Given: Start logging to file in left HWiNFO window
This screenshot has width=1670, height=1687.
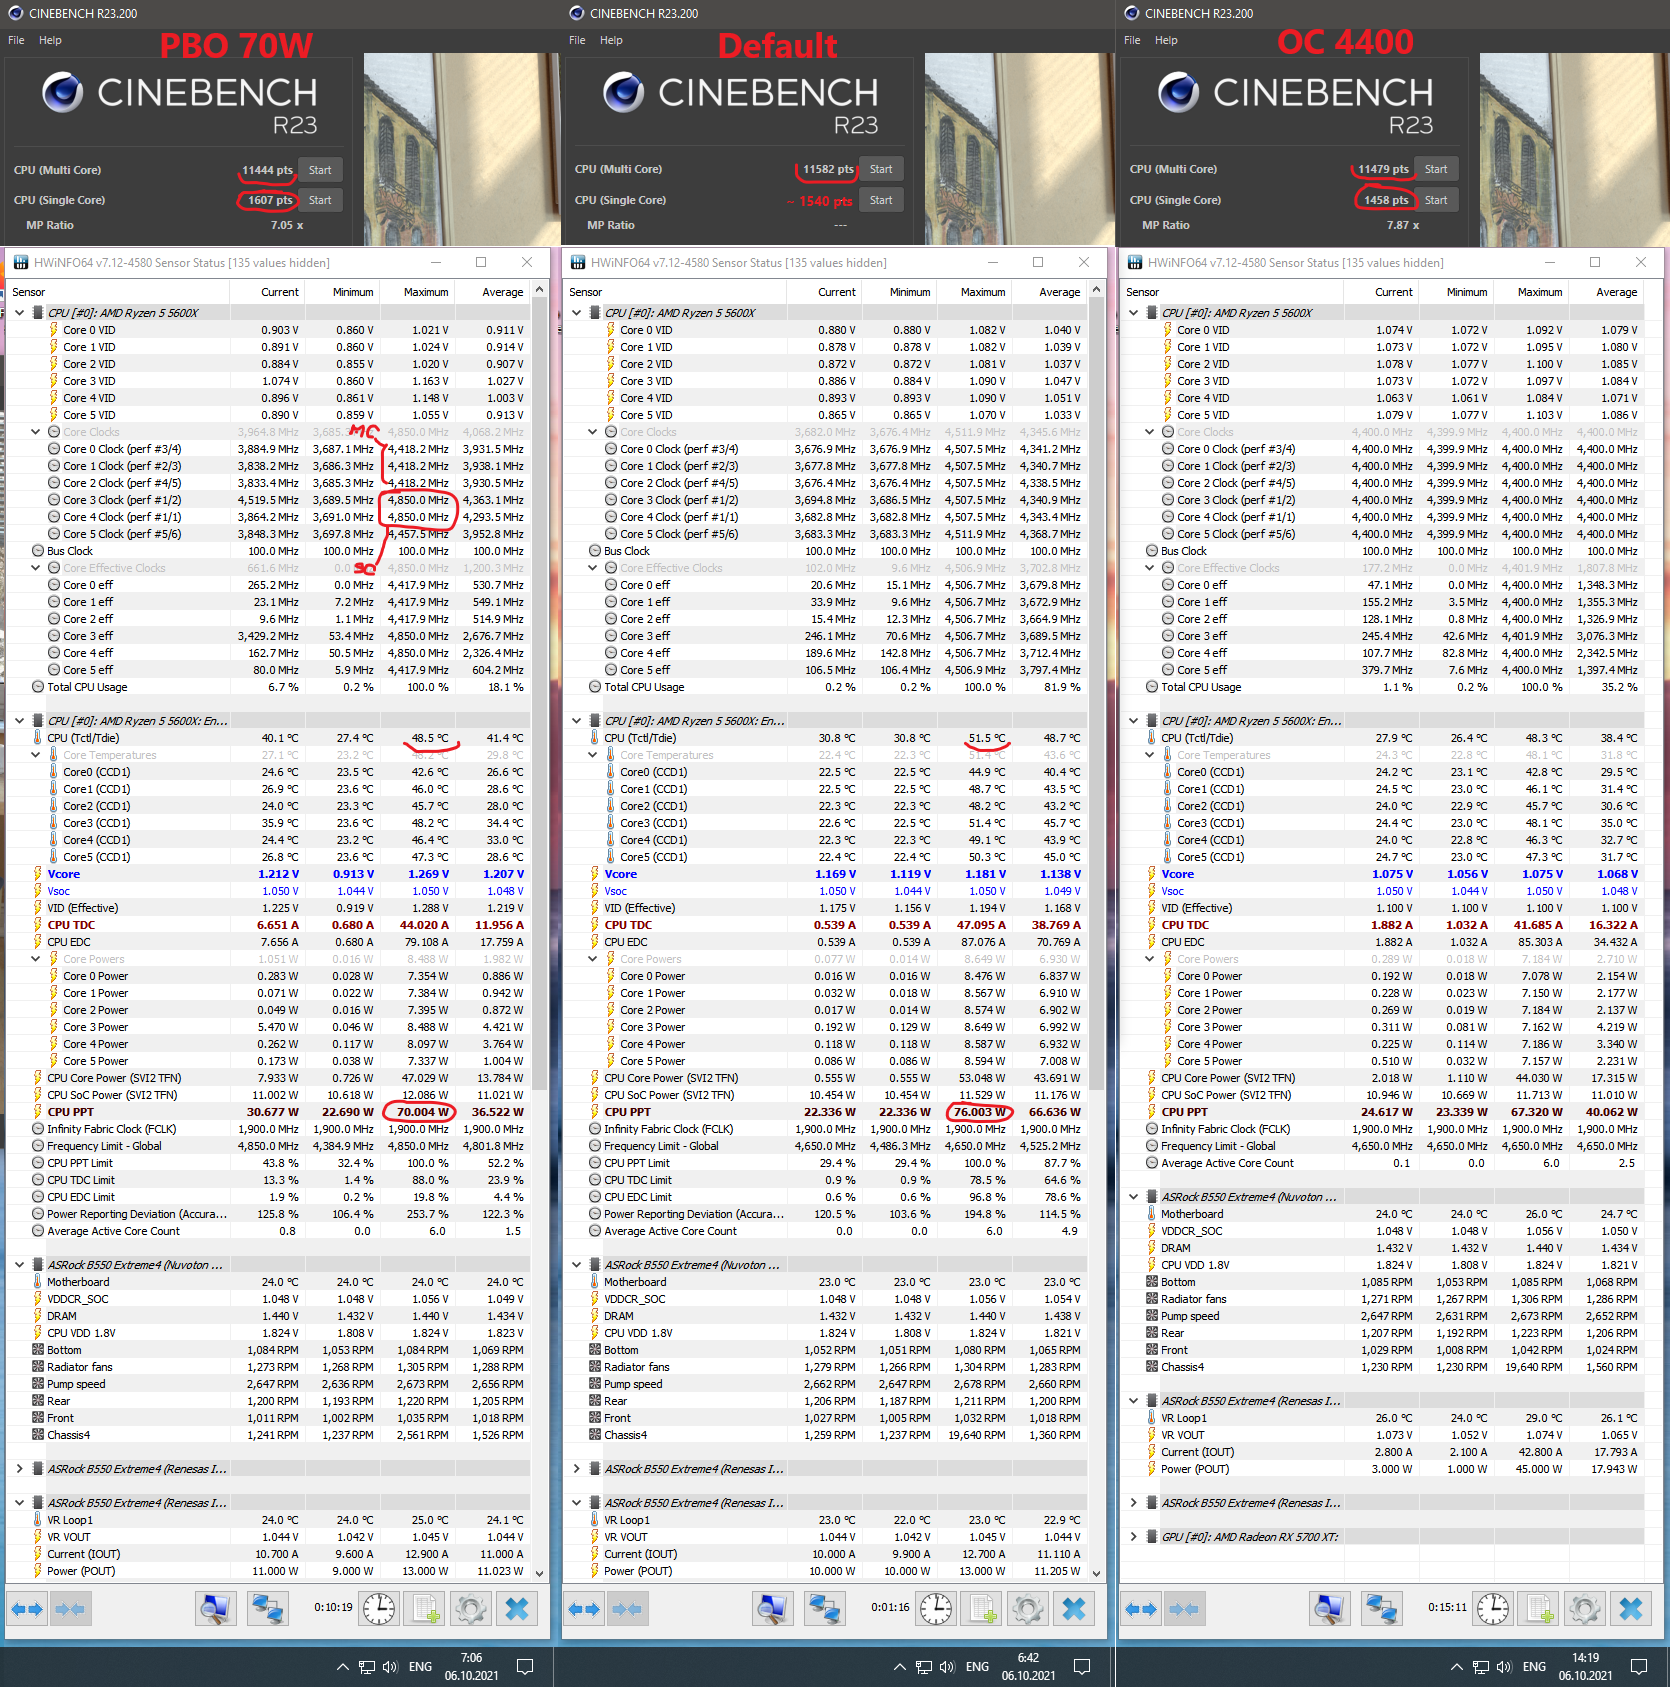Looking at the screenshot, I should 425,1609.
